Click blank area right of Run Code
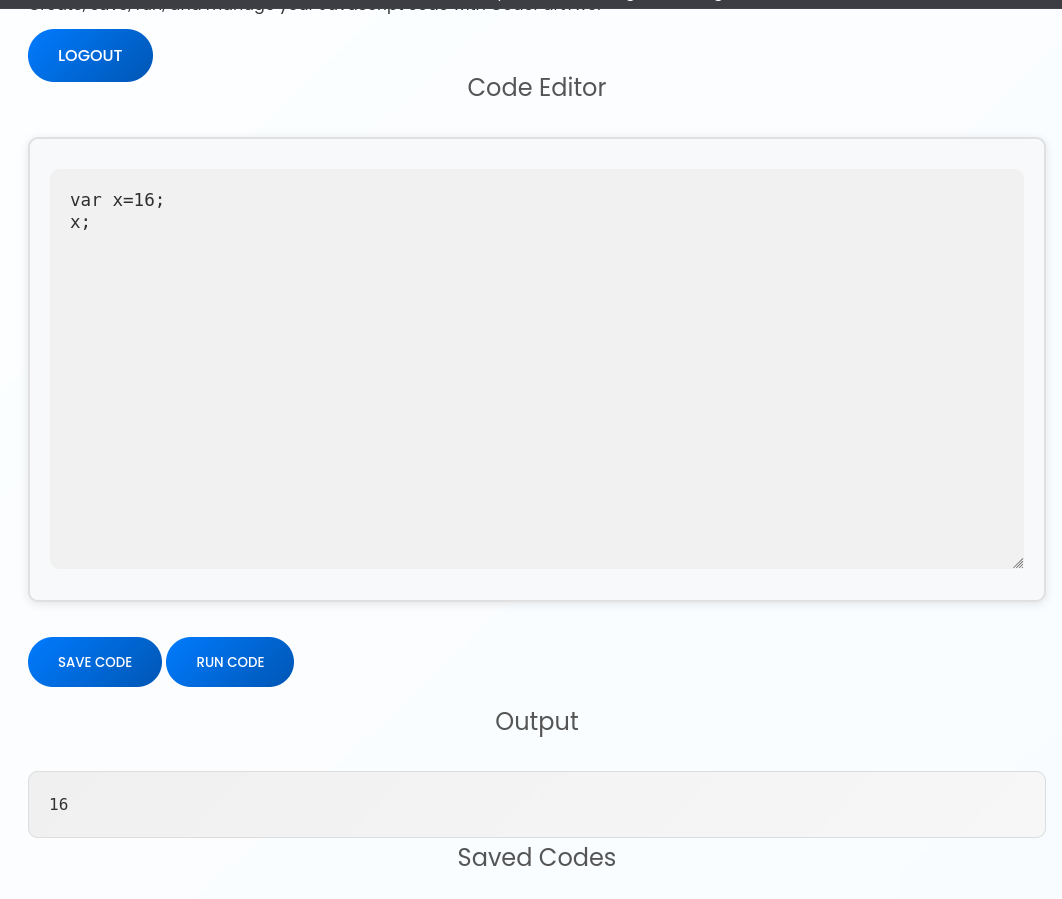Viewport: 1062px width, 899px height. point(650,662)
